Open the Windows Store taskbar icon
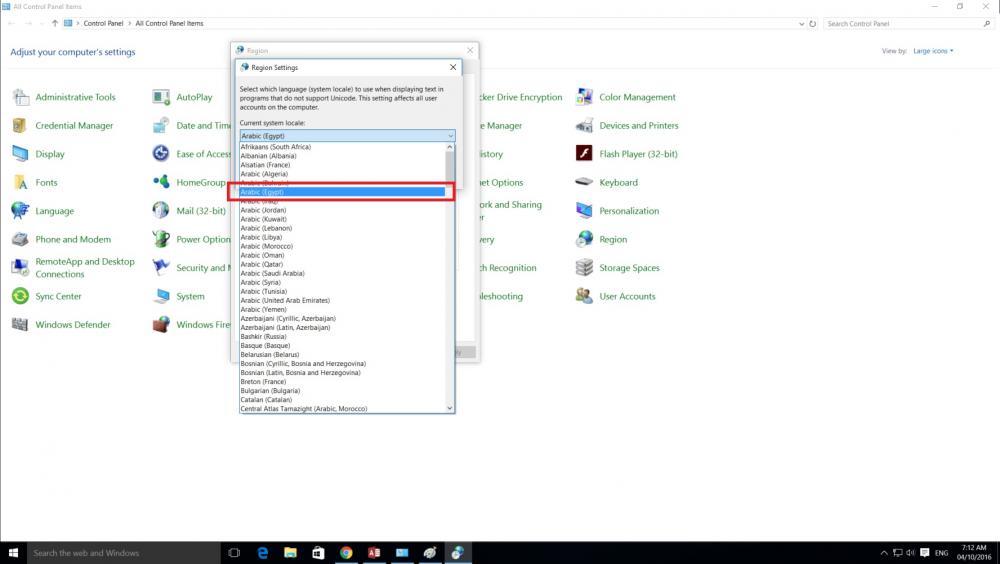 tap(318, 553)
